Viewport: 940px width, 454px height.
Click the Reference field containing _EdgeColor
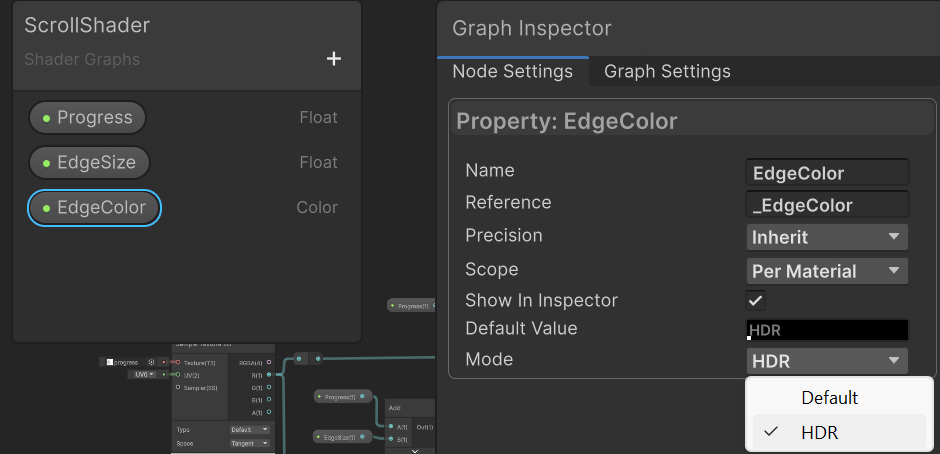coord(828,205)
